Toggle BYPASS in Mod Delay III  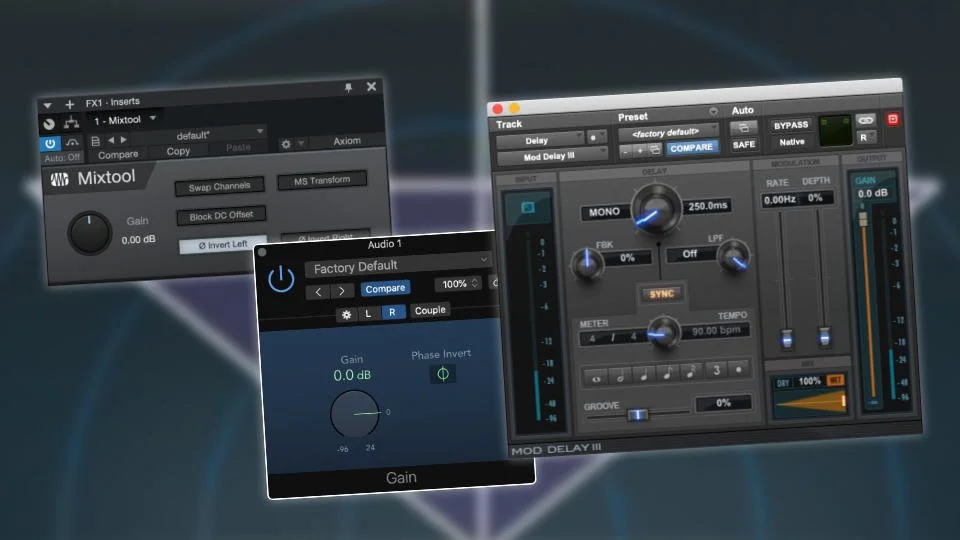tap(791, 125)
